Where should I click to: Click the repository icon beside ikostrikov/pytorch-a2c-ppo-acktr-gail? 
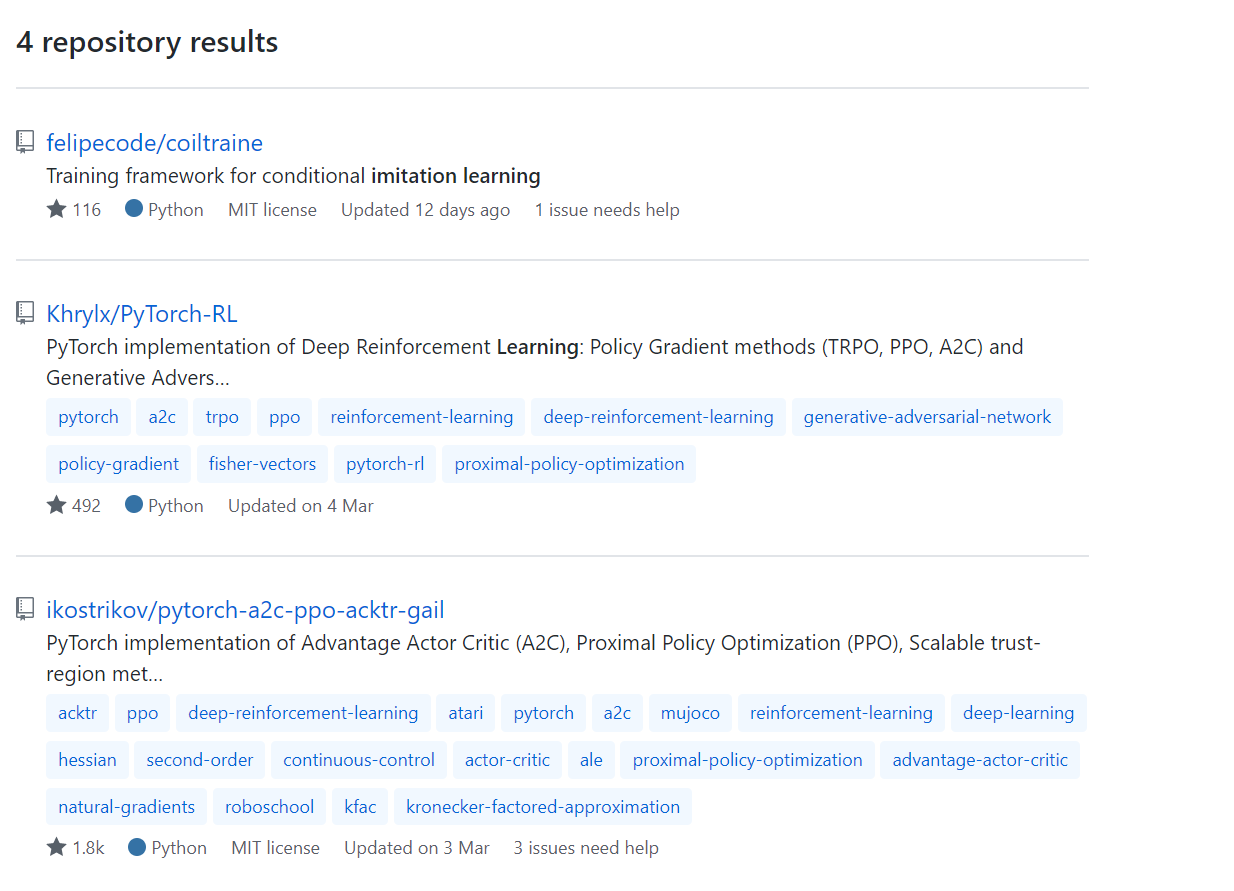click(x=25, y=610)
